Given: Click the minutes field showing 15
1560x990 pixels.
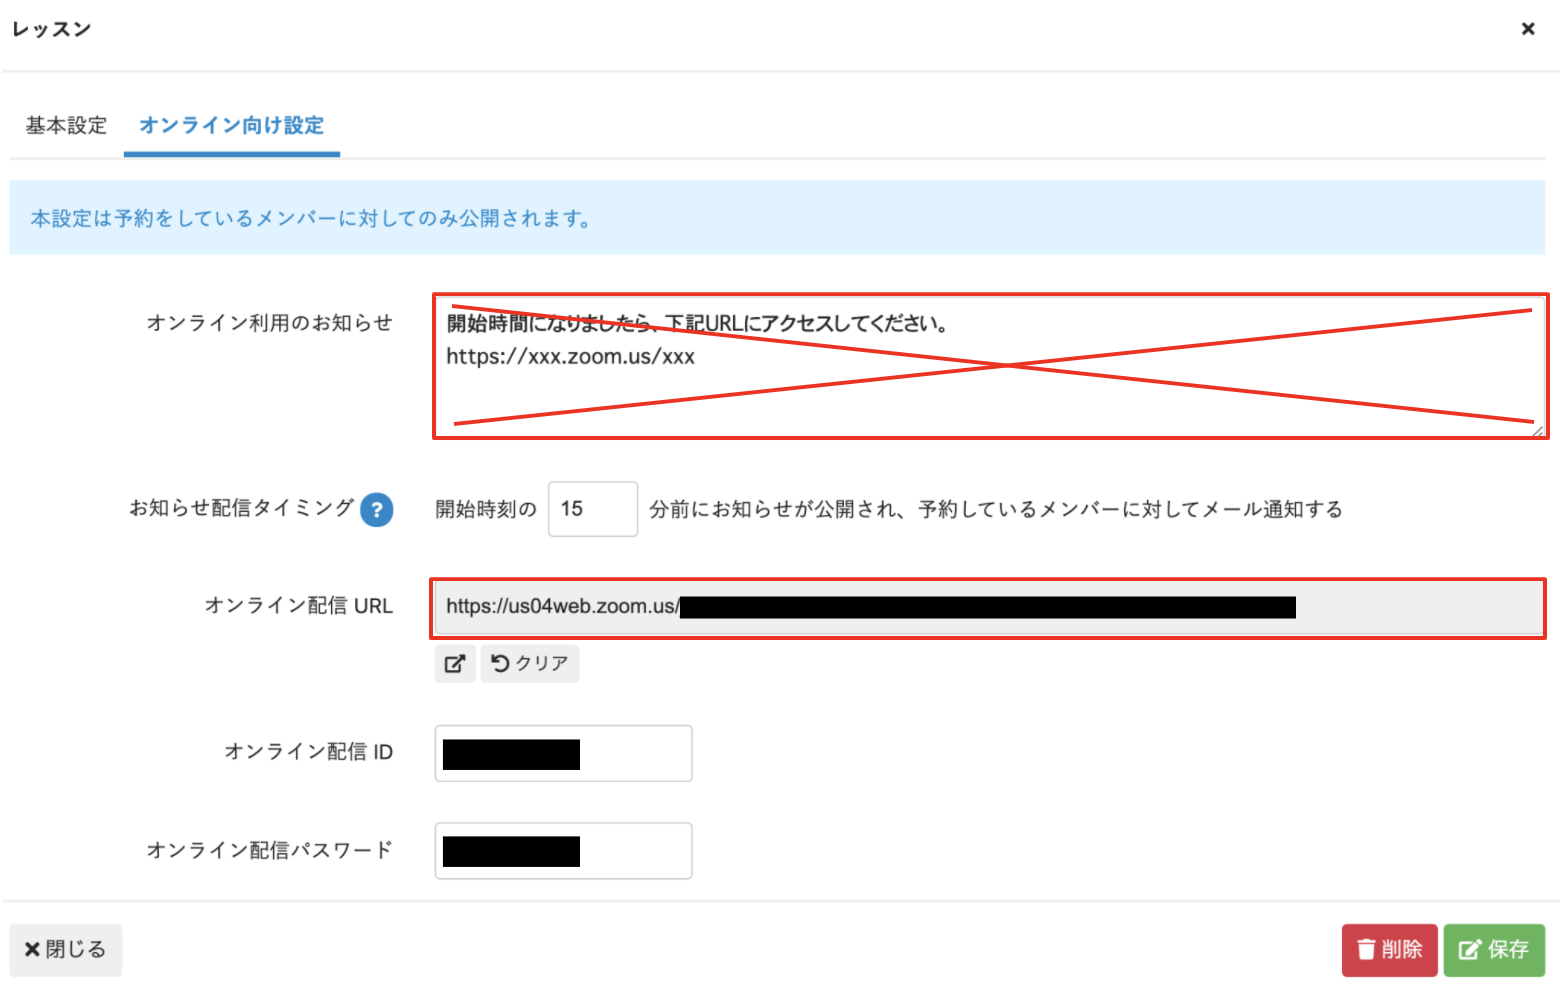Looking at the screenshot, I should (592, 509).
